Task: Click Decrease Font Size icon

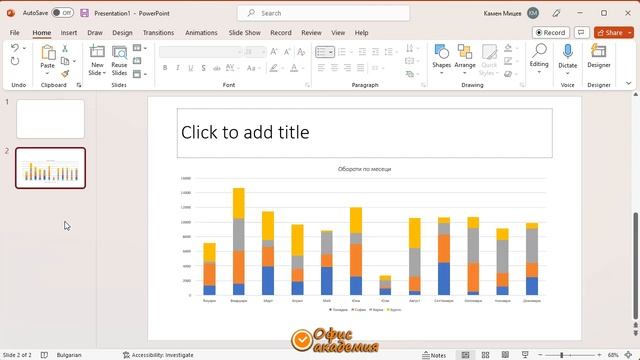Action: tap(287, 52)
